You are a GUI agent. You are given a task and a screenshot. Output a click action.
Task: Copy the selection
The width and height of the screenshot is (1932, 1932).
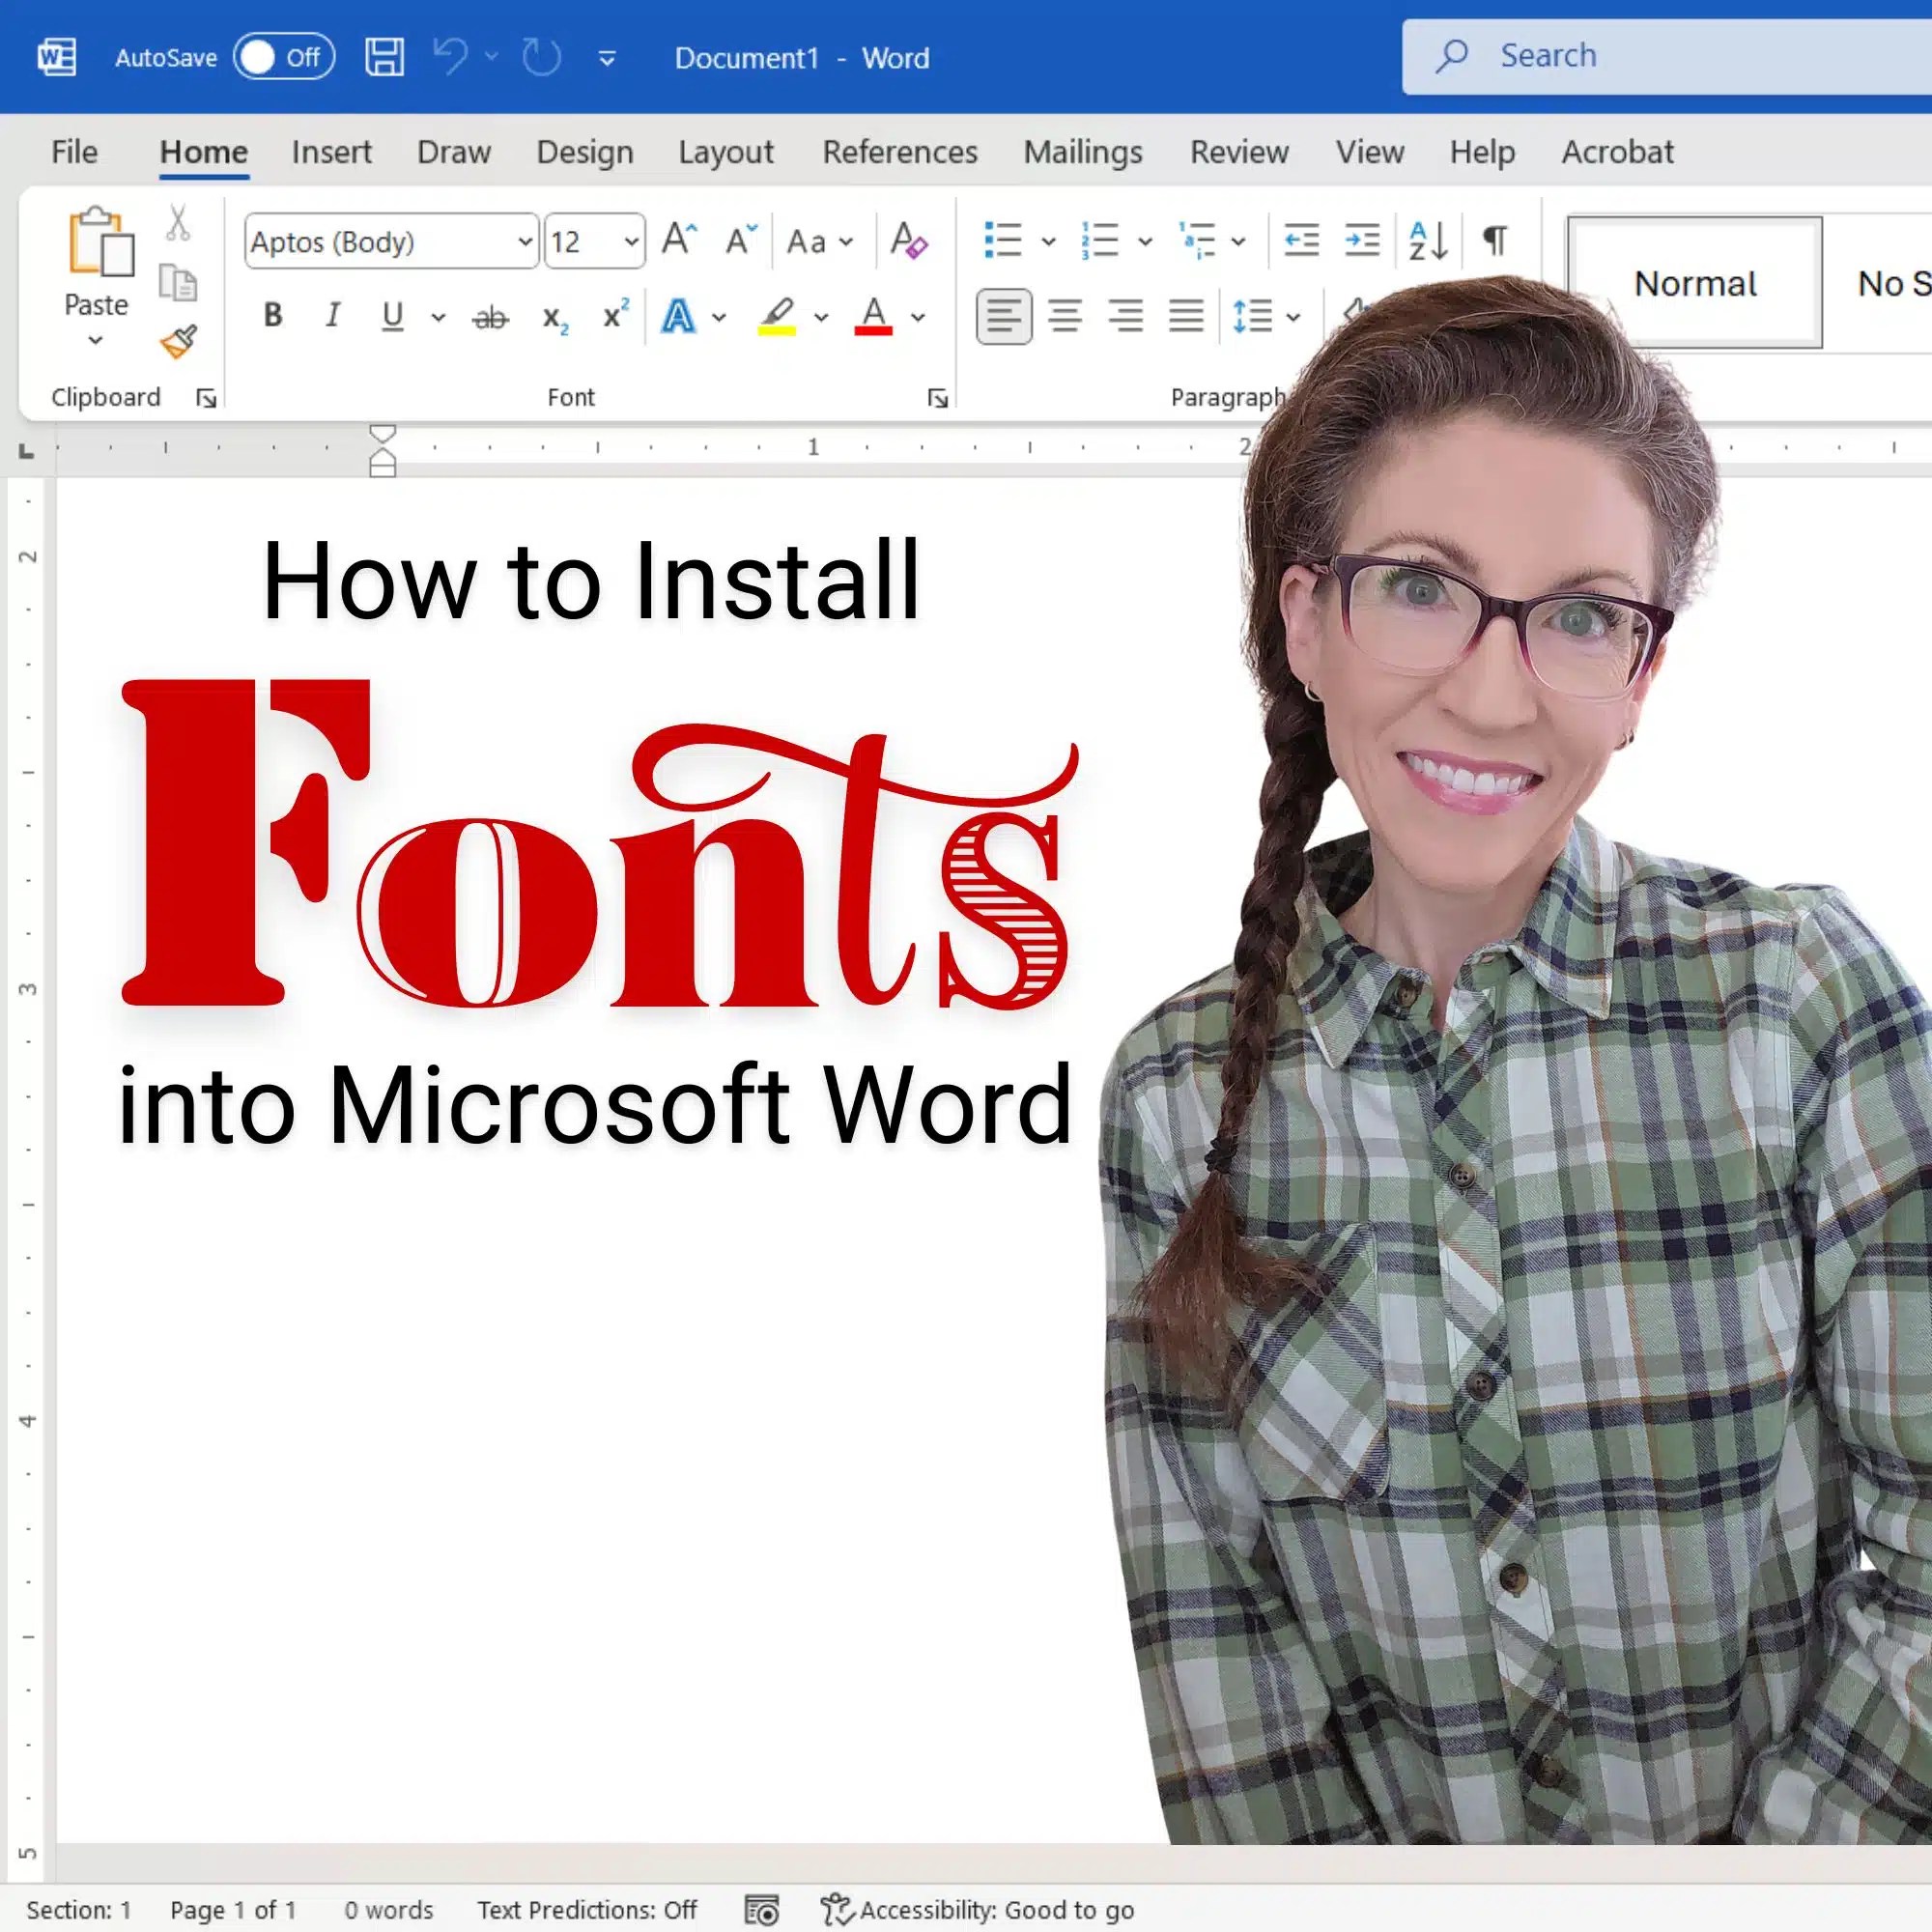pyautogui.click(x=178, y=283)
